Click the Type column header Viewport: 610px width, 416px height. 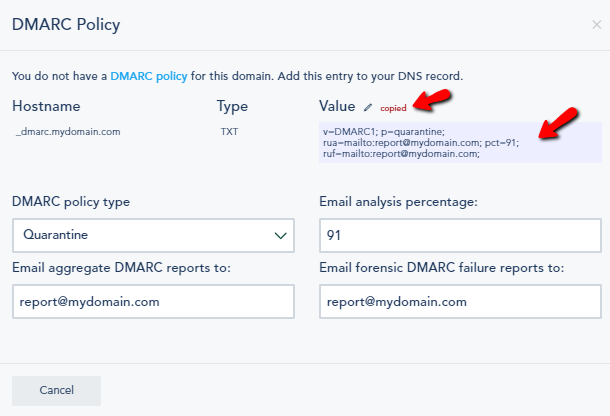click(x=232, y=106)
